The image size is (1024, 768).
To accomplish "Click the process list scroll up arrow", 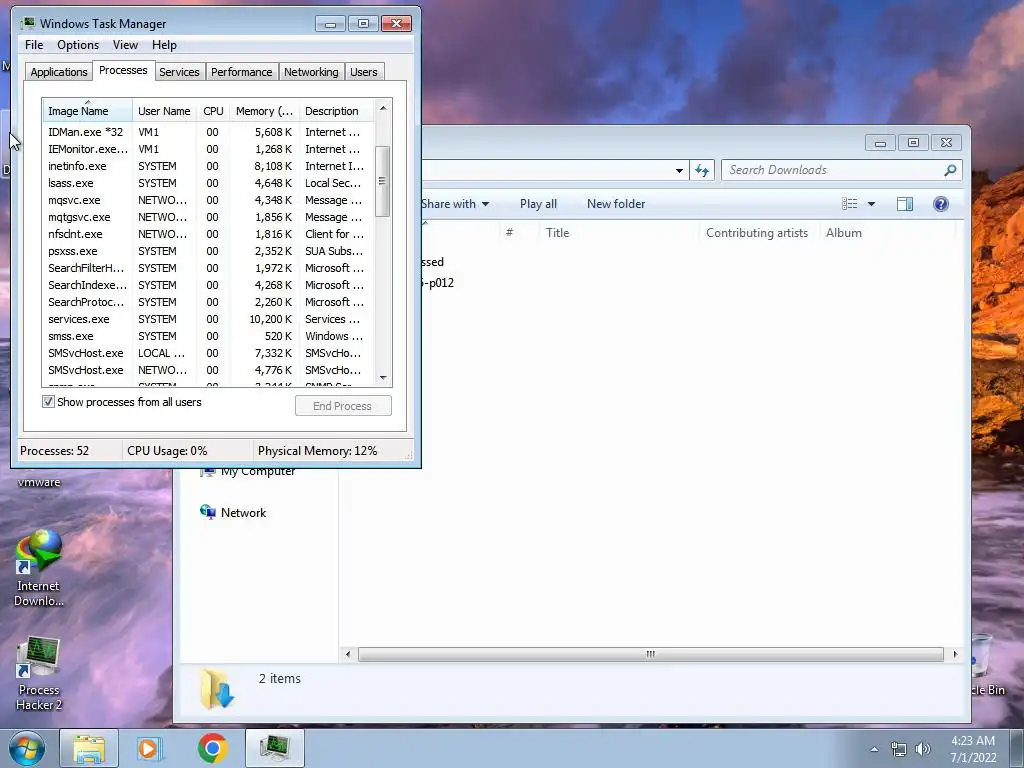I will click(x=383, y=108).
